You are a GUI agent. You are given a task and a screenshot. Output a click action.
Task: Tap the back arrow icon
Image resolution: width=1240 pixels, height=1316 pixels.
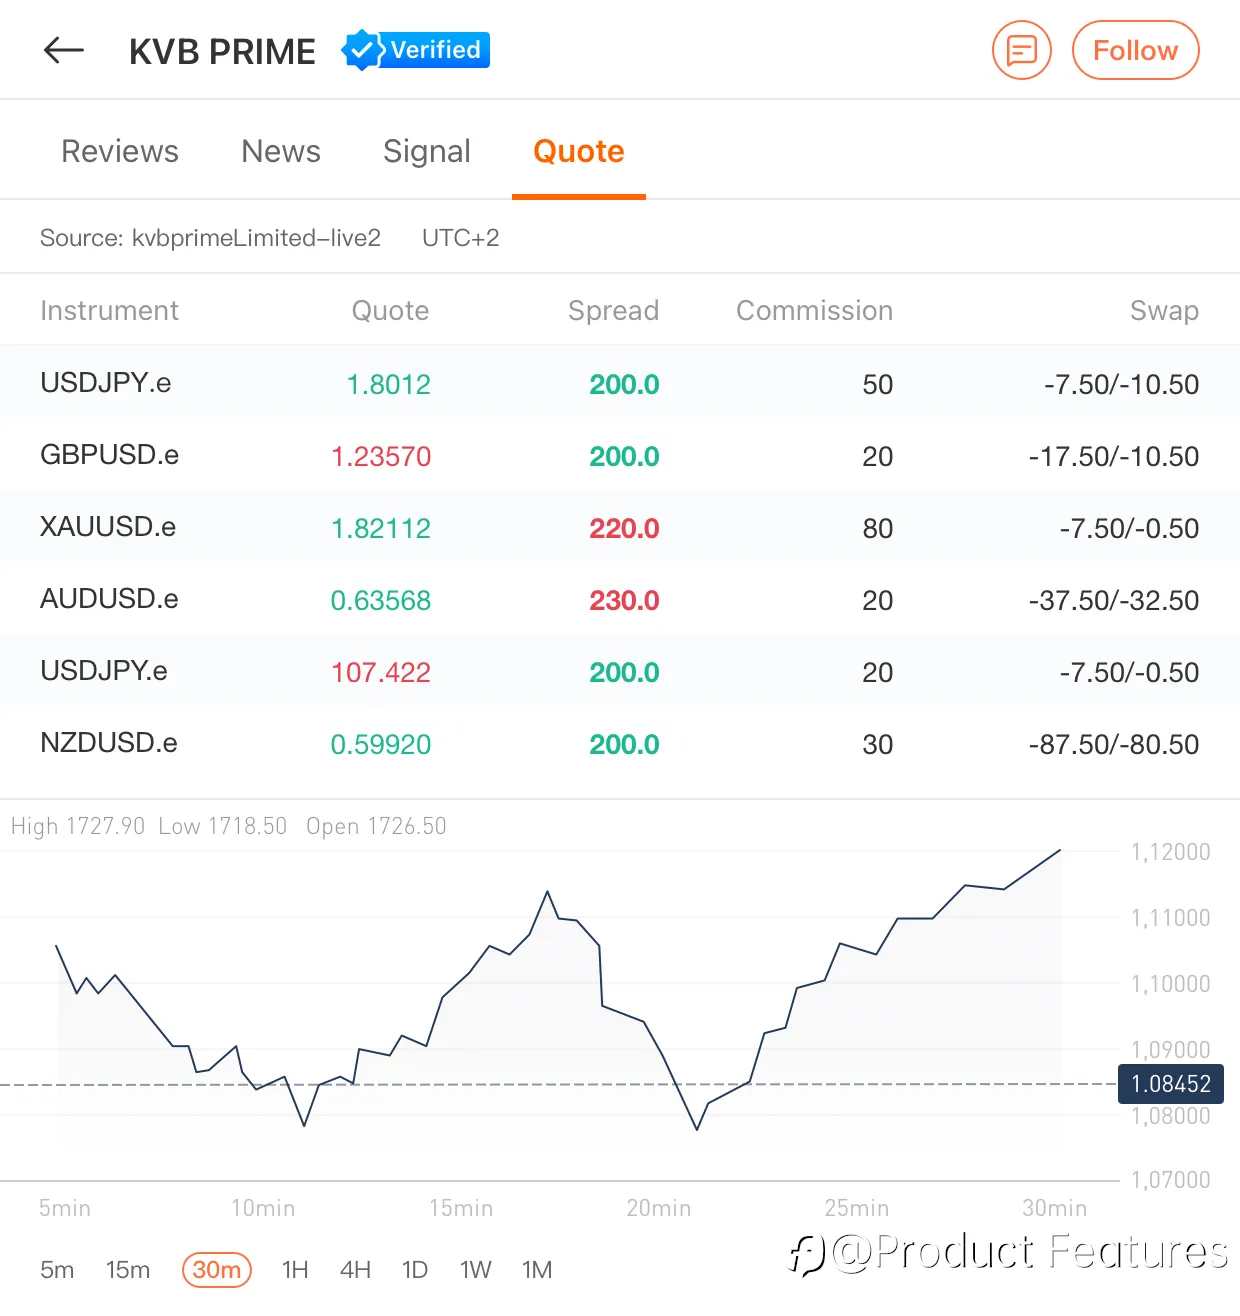[64, 50]
